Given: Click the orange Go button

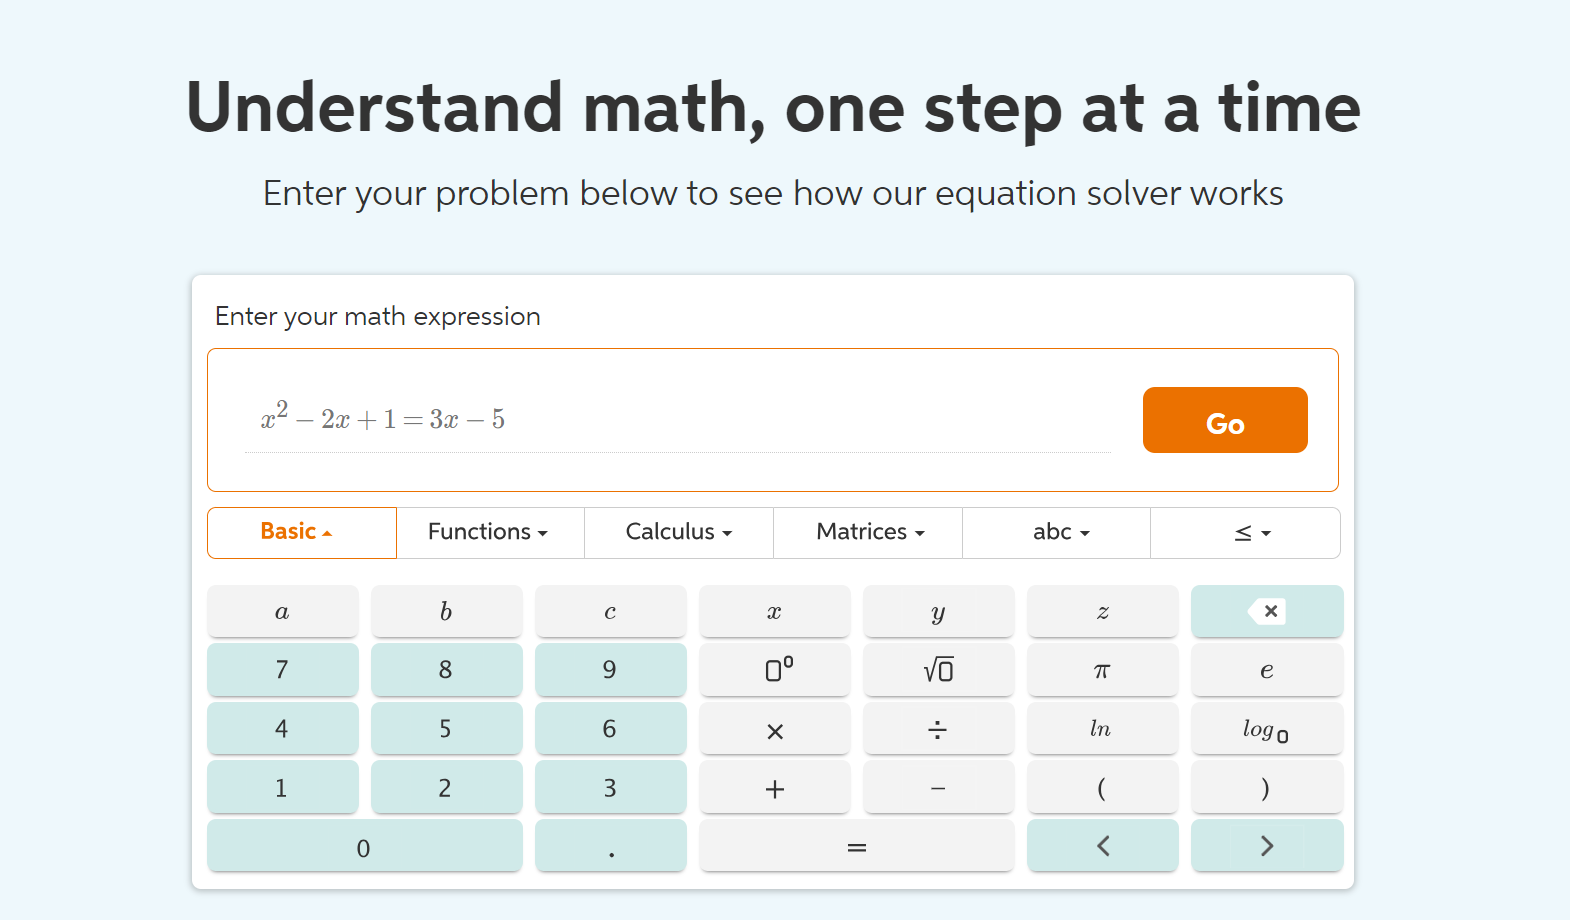Looking at the screenshot, I should coord(1225,420).
